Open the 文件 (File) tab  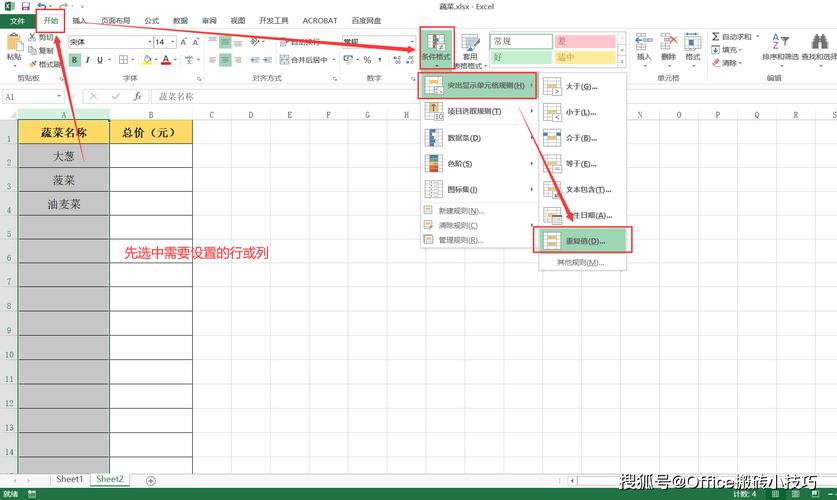click(x=17, y=21)
